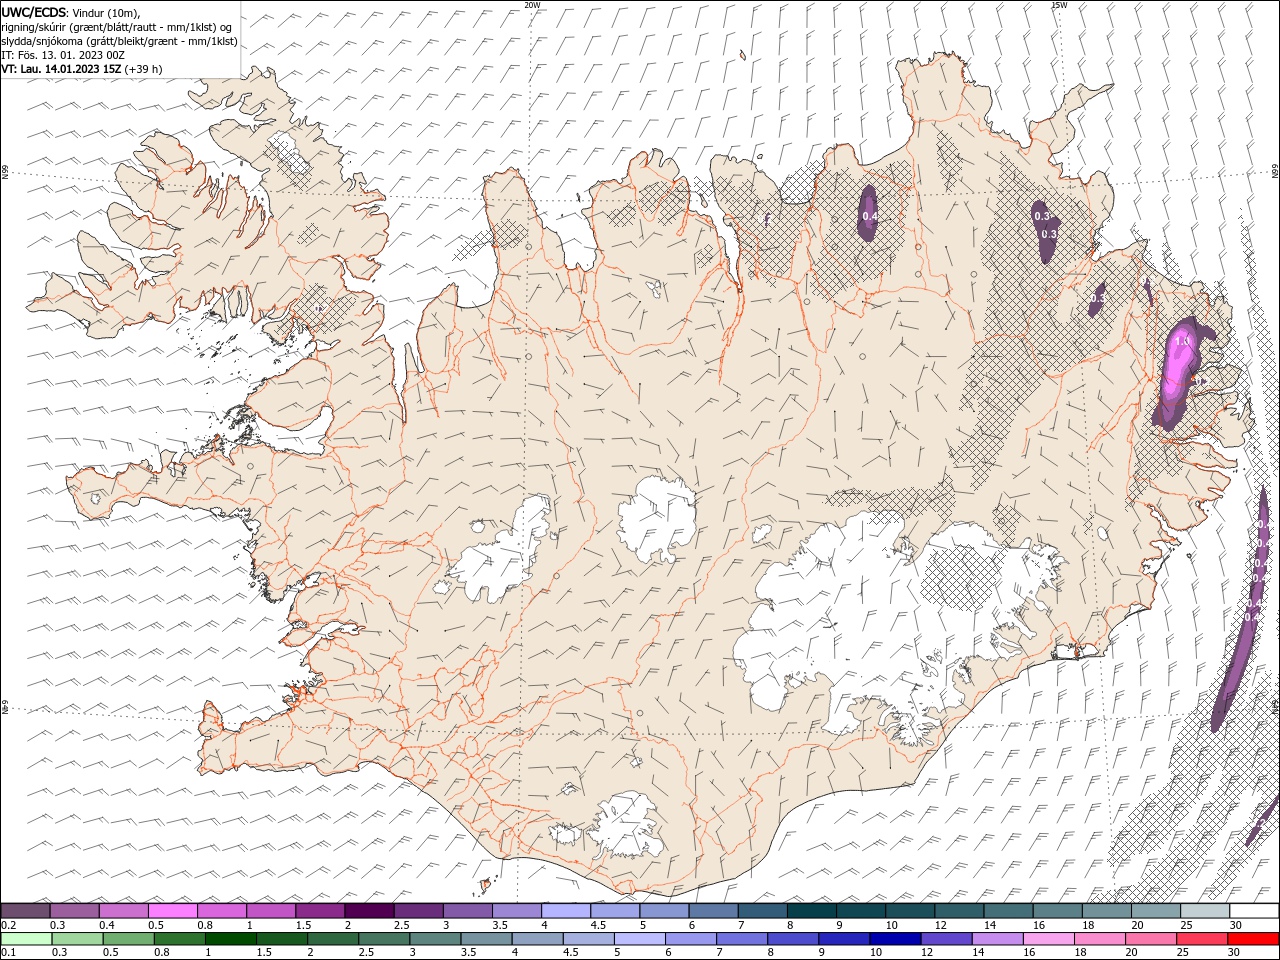Click light grey upper swatch between 25 and 30

(x=1204, y=911)
